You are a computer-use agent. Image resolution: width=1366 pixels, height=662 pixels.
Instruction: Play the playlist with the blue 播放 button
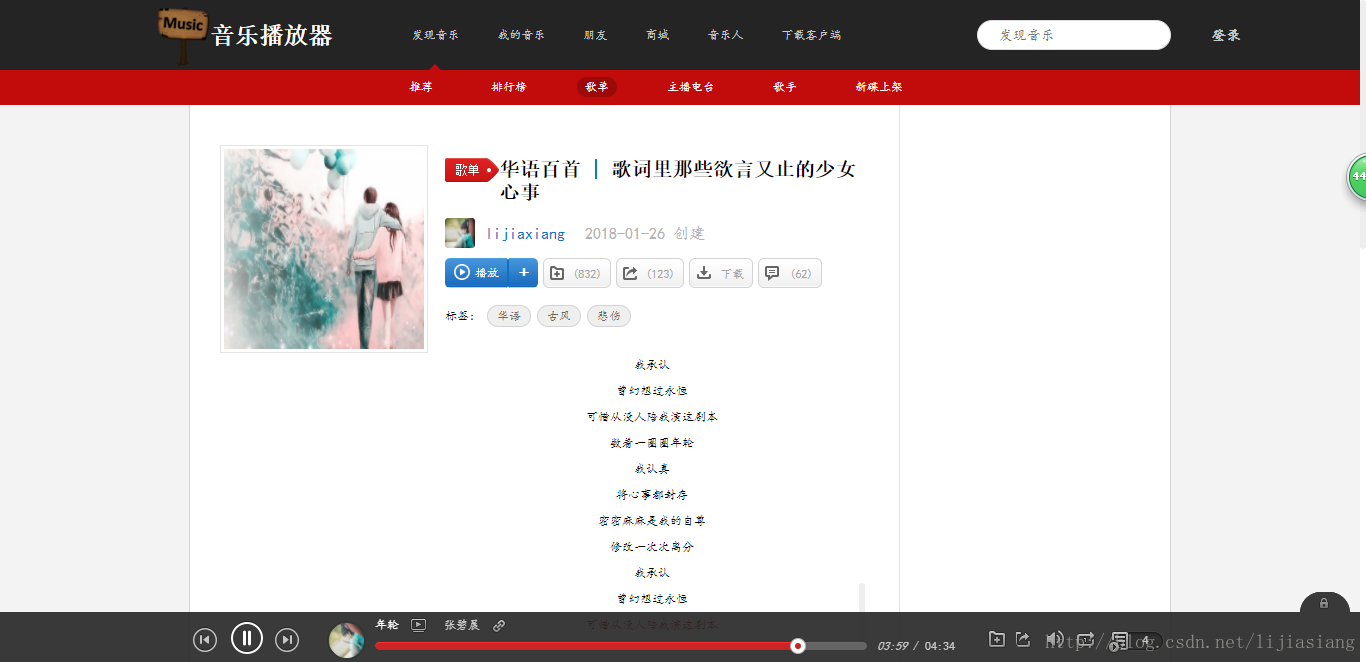pos(476,273)
